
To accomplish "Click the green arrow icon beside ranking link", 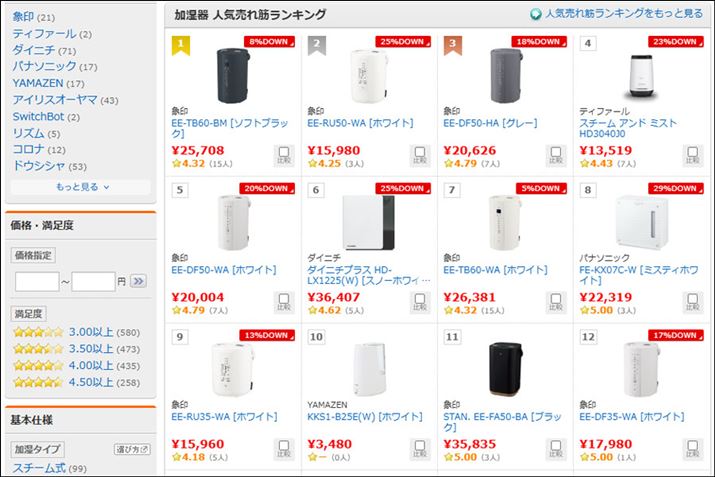I will tap(536, 15).
